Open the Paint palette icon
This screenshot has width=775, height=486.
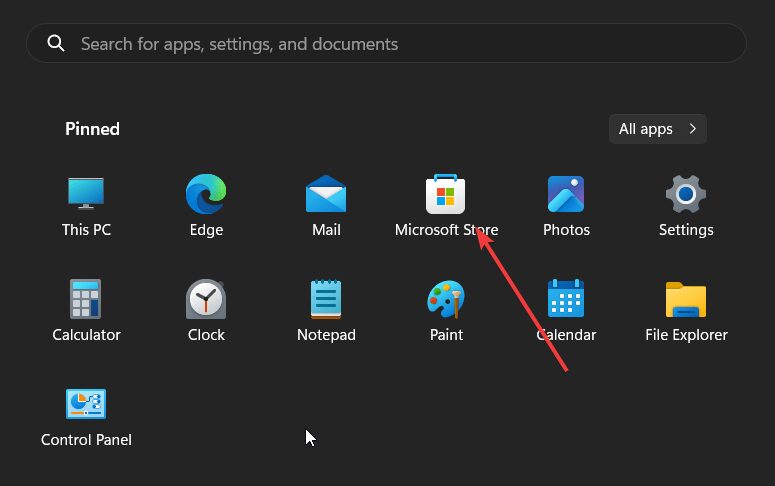tap(446, 299)
